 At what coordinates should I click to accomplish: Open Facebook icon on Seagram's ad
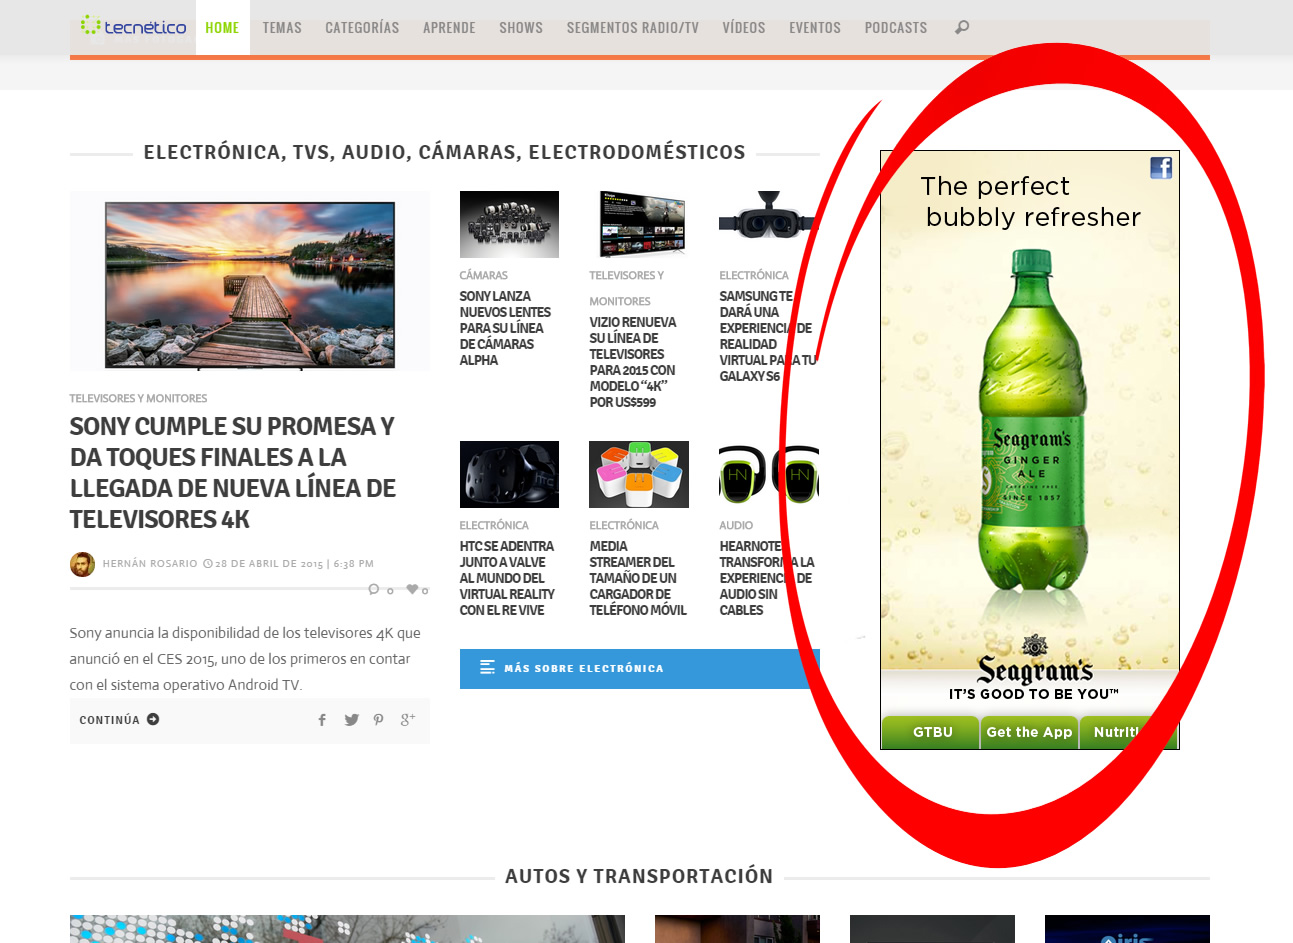point(1161,168)
